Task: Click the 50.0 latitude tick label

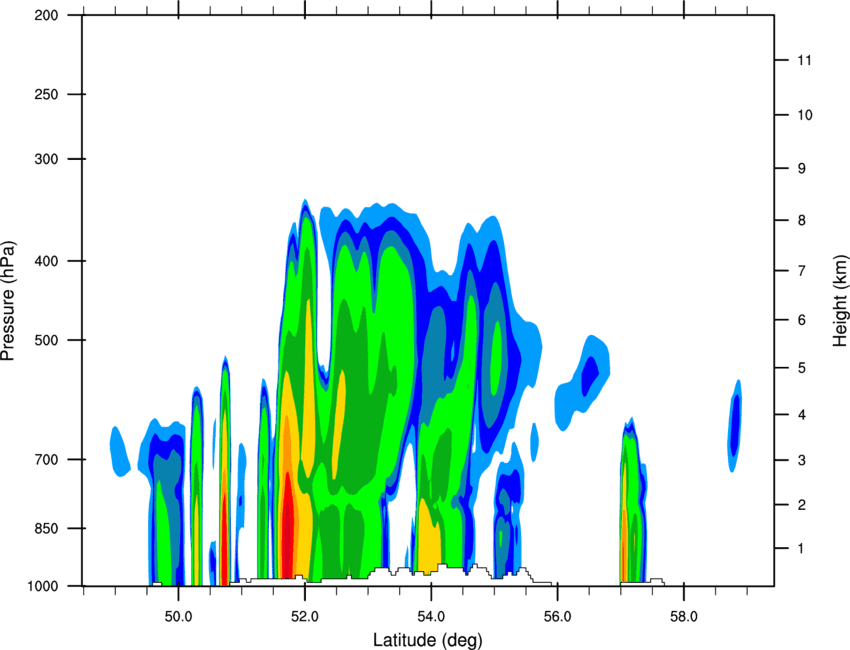Action: (178, 617)
